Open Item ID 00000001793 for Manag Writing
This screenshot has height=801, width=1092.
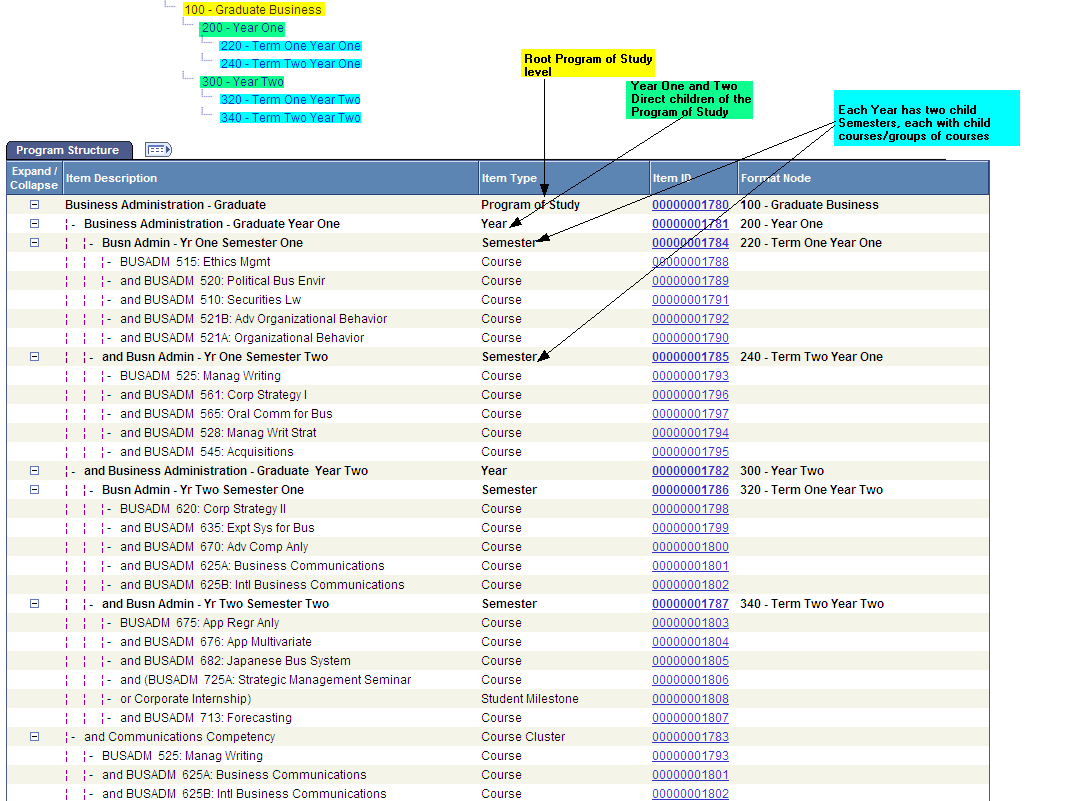tap(690, 375)
